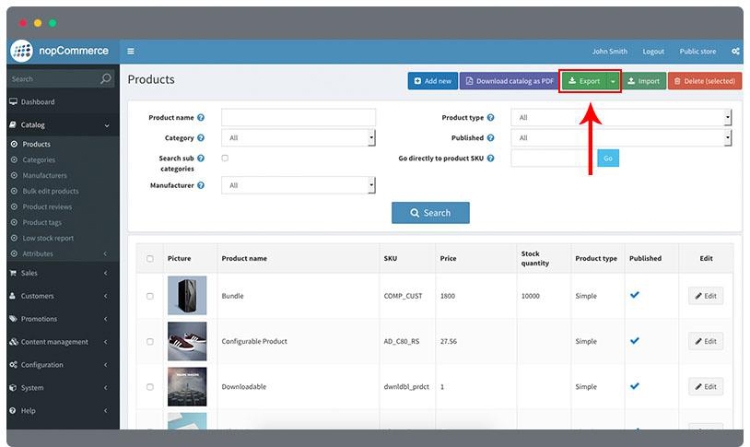750x447 pixels.
Task: Open the Bundle product thumbnail
Action: pyautogui.click(x=187, y=295)
